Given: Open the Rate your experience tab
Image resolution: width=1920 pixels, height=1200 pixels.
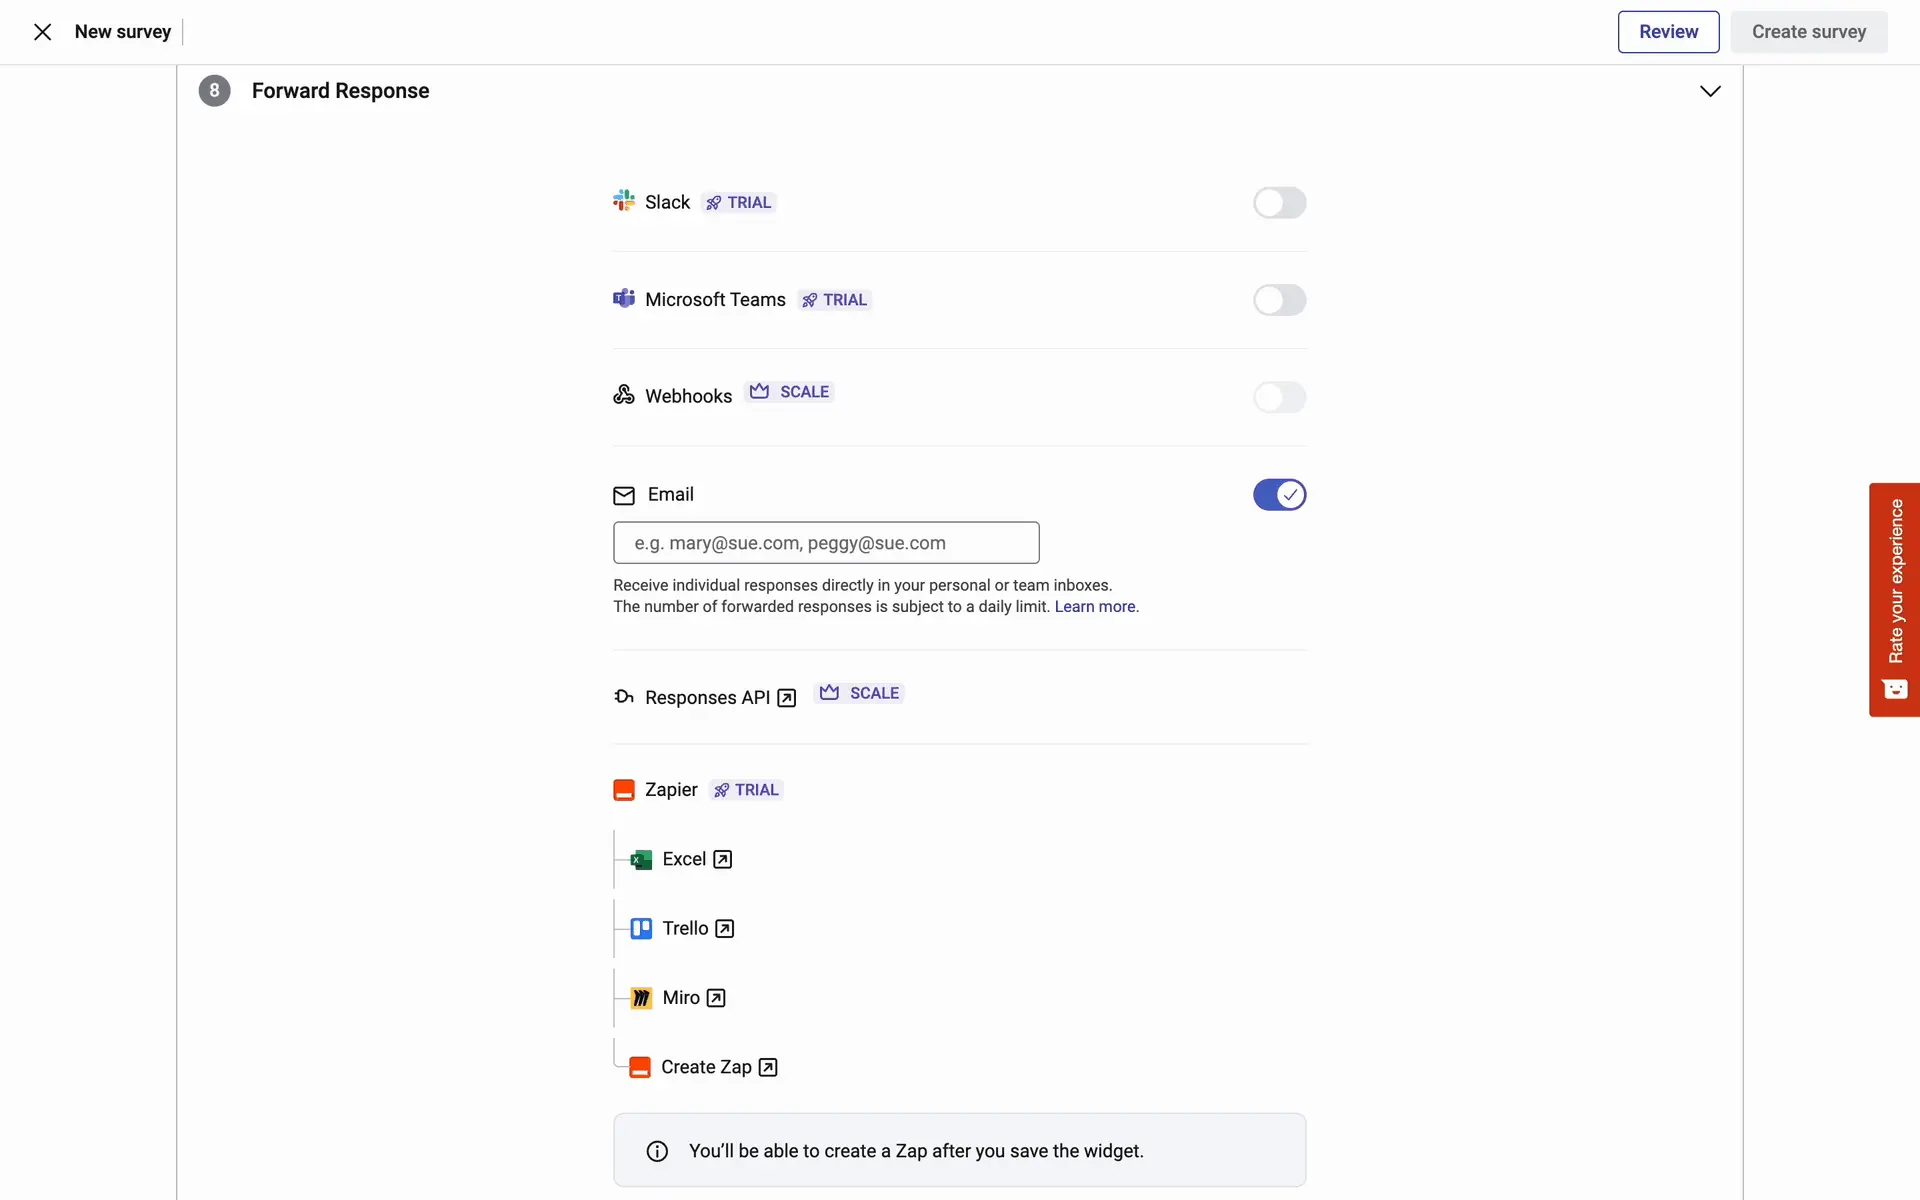Looking at the screenshot, I should click(x=1894, y=599).
